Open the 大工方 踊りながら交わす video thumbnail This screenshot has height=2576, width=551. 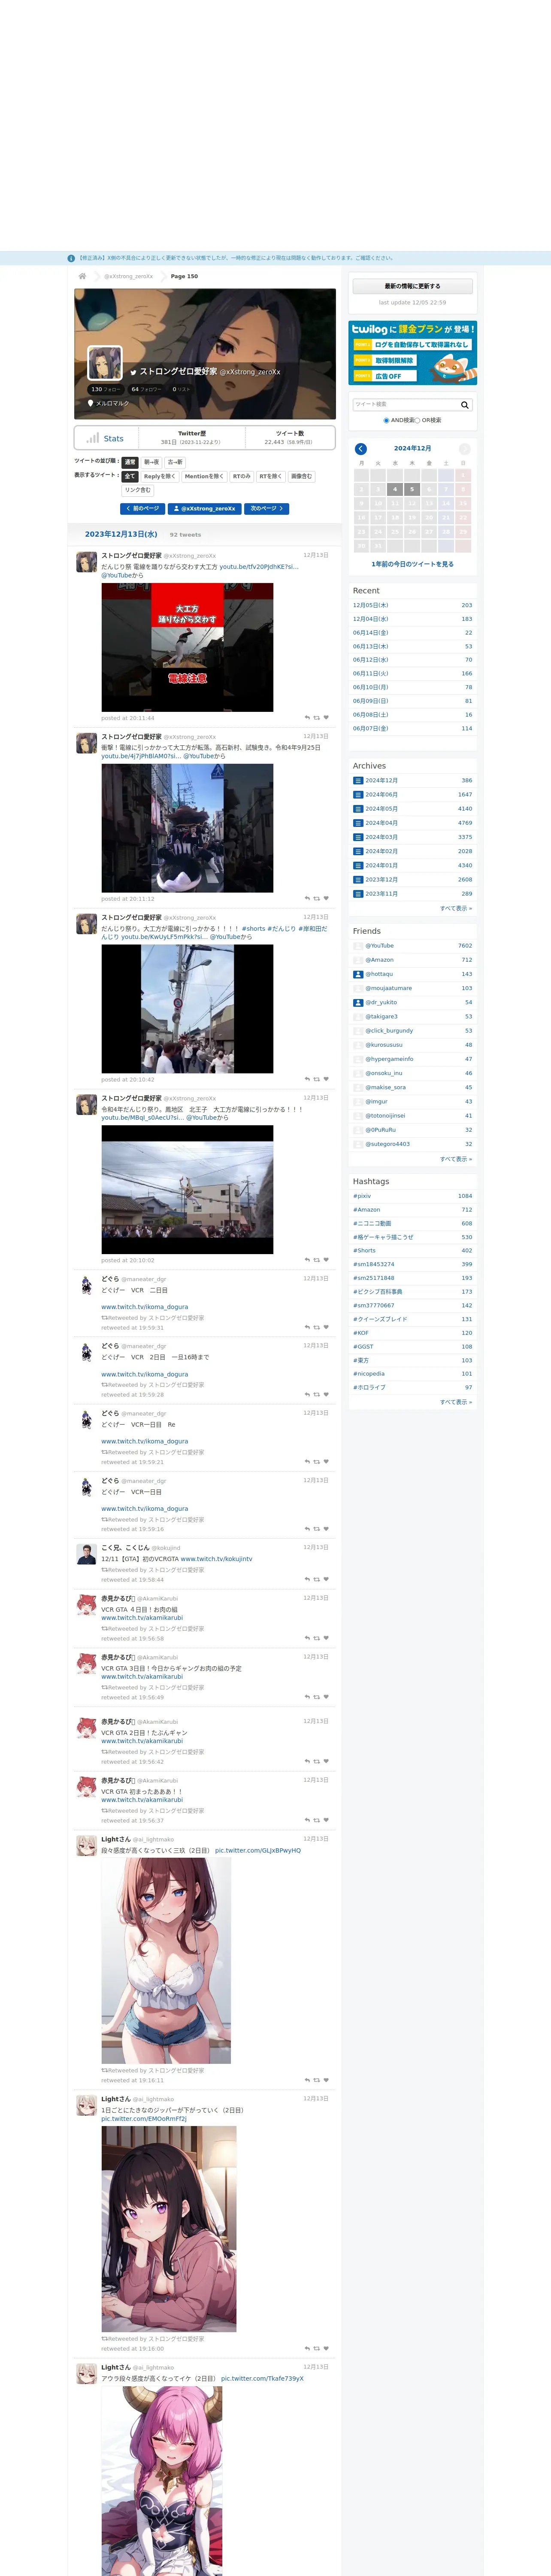point(187,648)
